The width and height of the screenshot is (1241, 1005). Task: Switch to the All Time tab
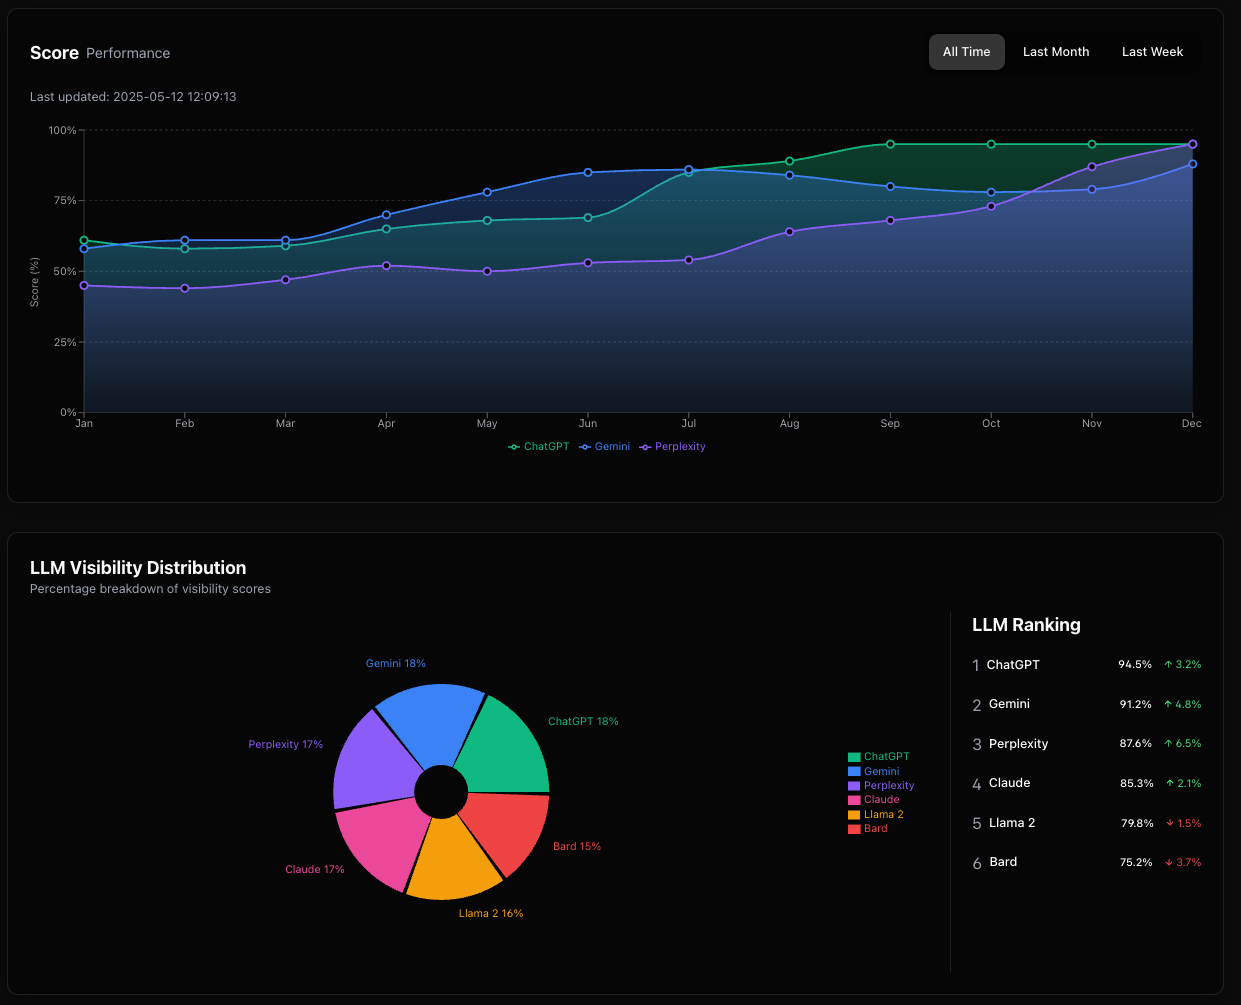(966, 52)
